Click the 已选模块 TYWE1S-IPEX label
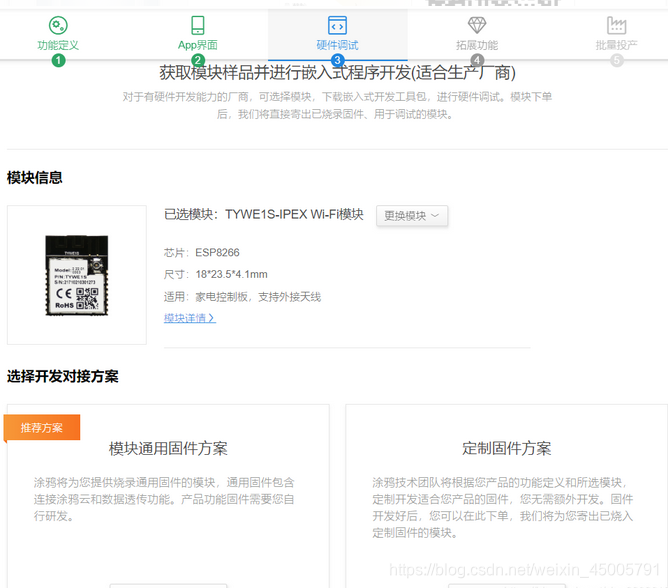 (264, 214)
